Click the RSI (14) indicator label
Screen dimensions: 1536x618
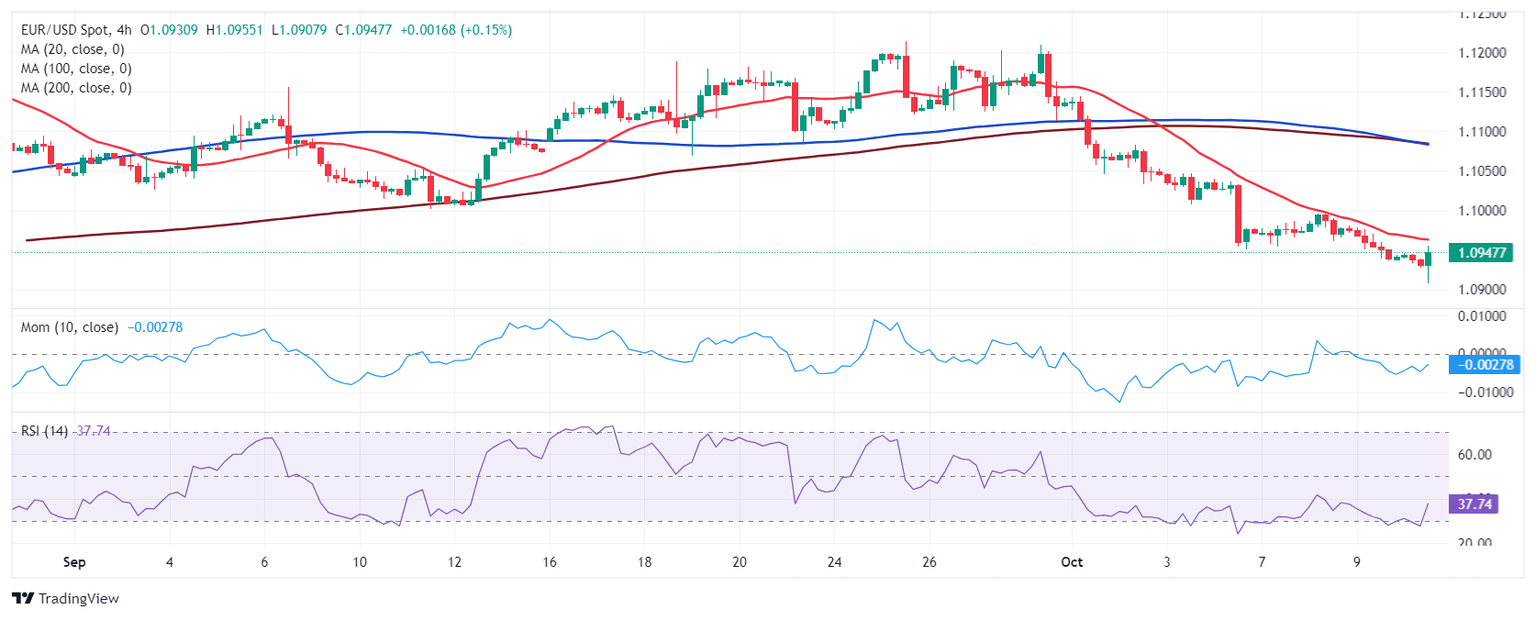(x=45, y=431)
